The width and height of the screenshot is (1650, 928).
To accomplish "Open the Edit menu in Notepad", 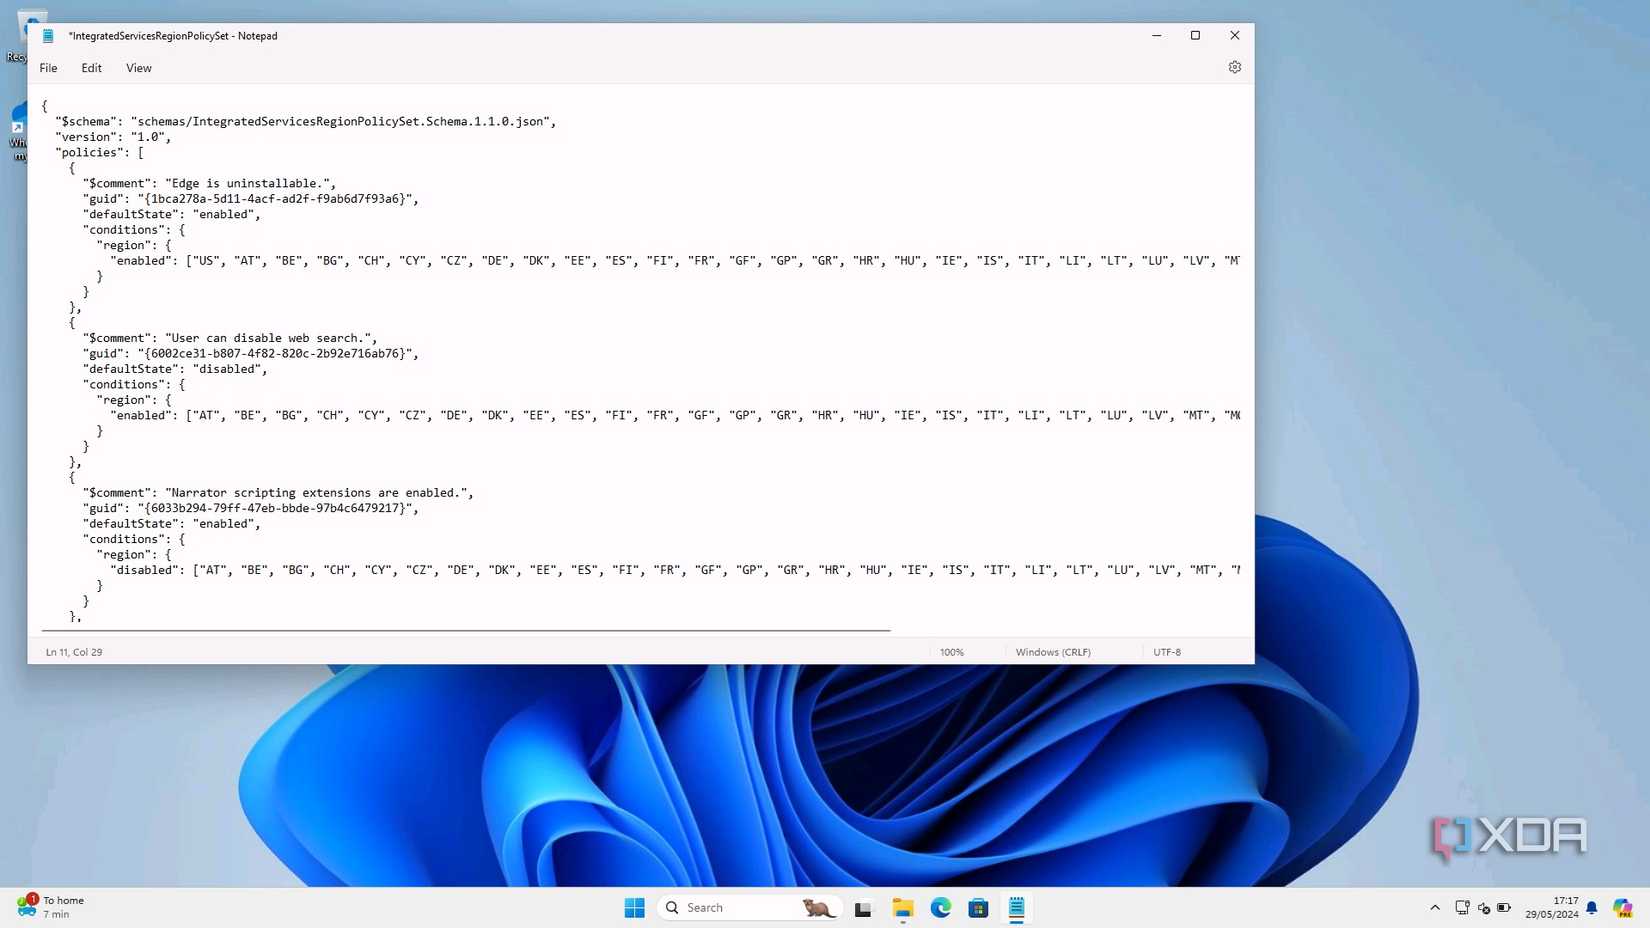I will coord(91,68).
